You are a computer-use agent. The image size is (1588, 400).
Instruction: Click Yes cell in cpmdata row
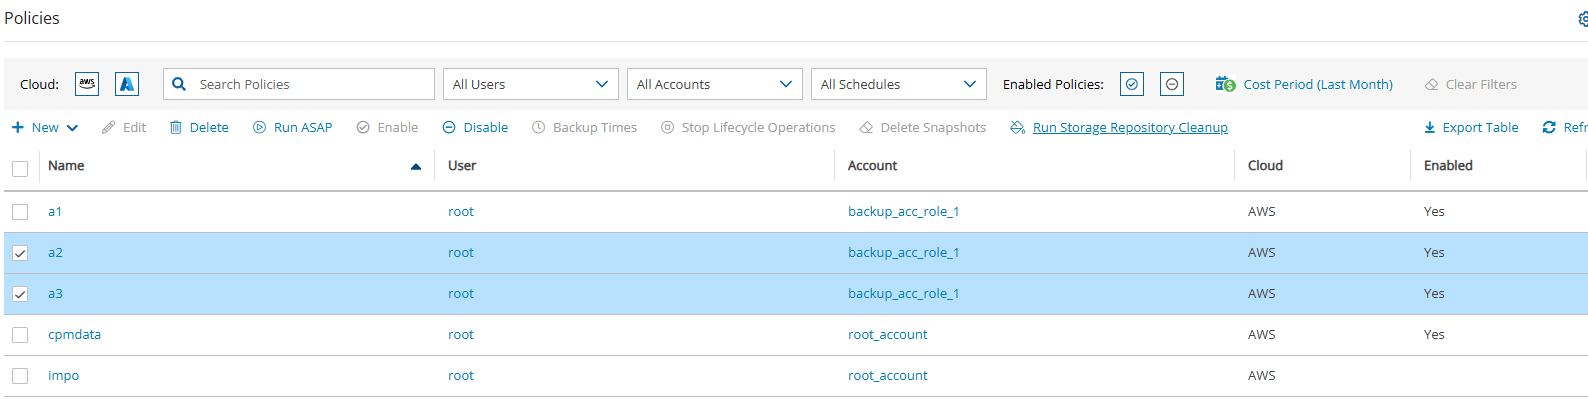coord(1434,335)
